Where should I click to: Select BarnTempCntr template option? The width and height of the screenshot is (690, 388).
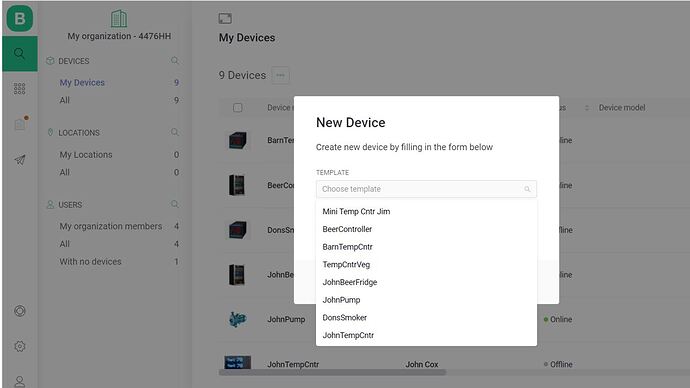pos(426,247)
